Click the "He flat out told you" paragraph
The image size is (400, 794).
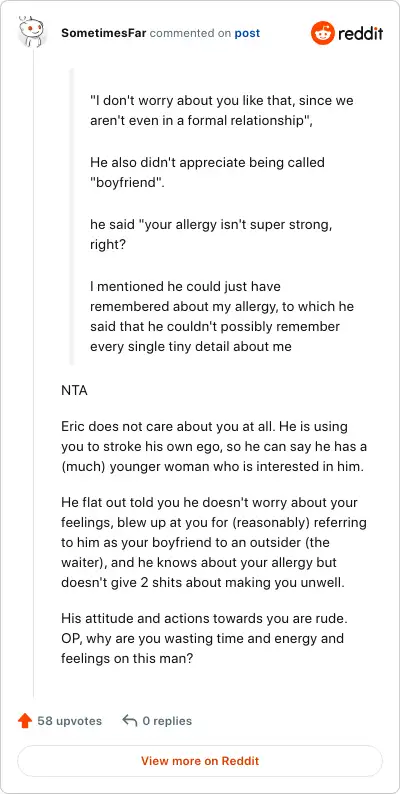pos(214,542)
